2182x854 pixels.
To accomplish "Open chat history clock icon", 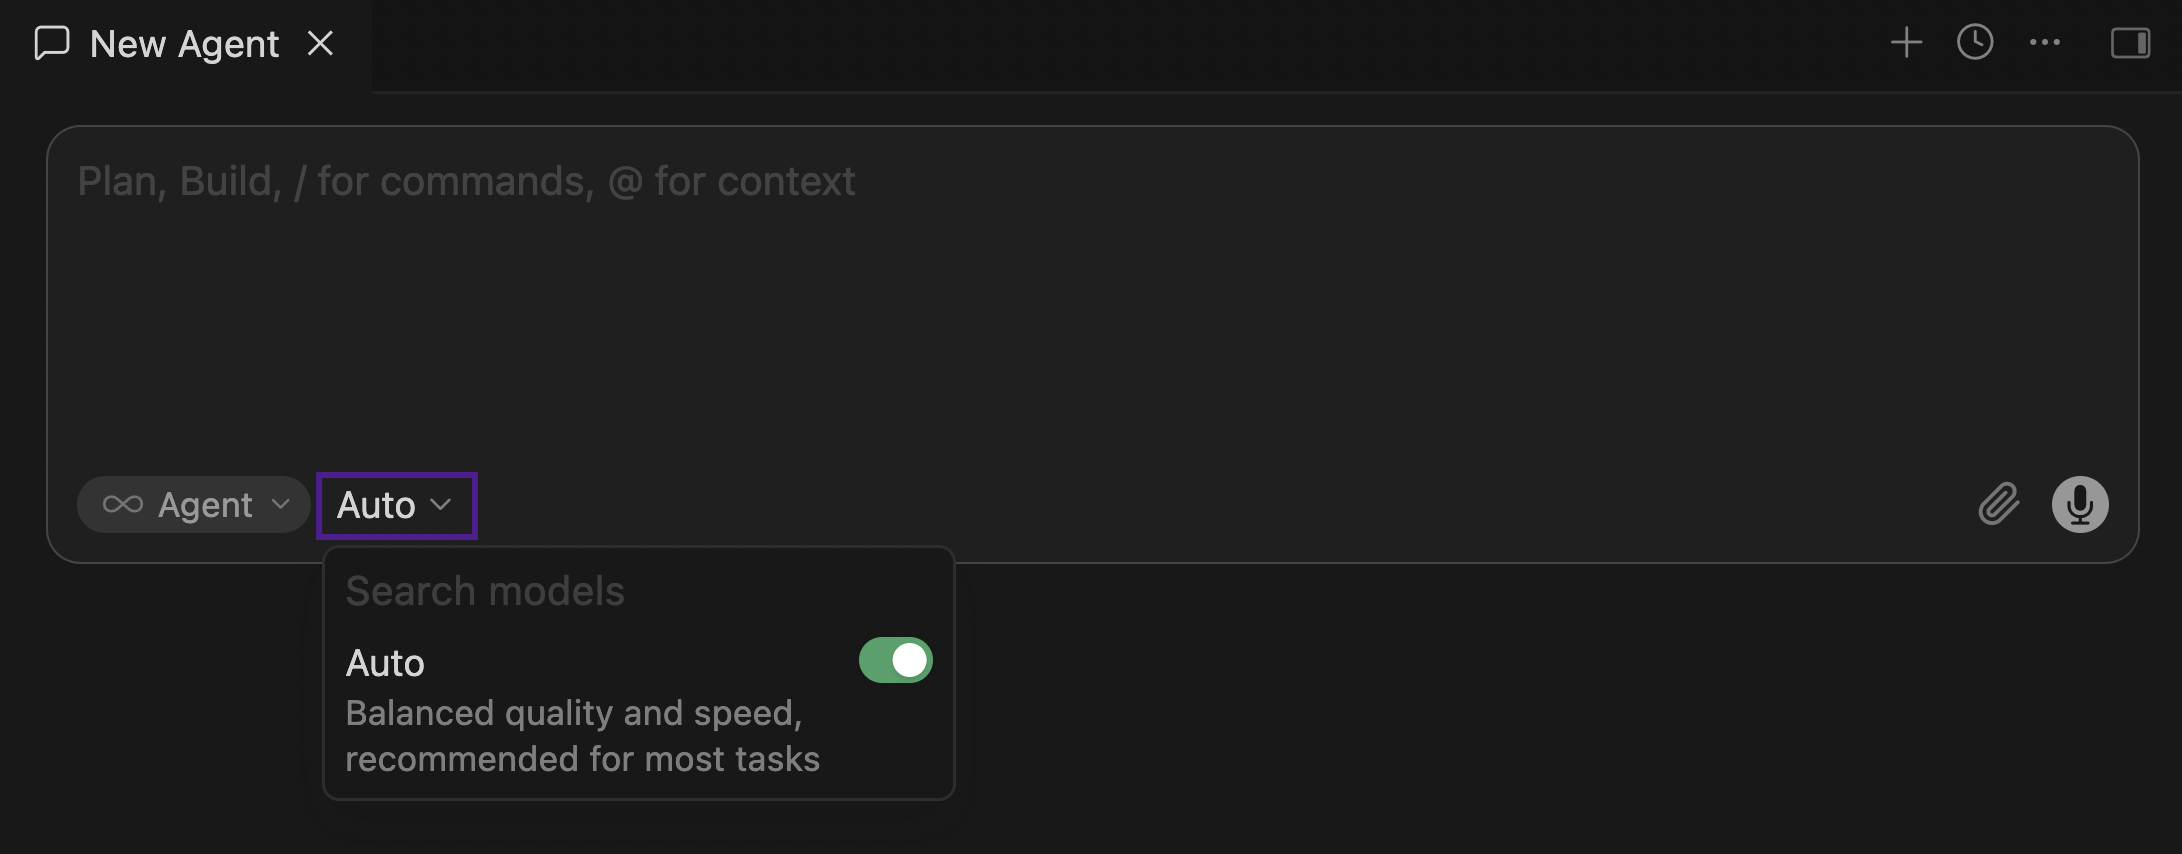I will pos(1975,43).
